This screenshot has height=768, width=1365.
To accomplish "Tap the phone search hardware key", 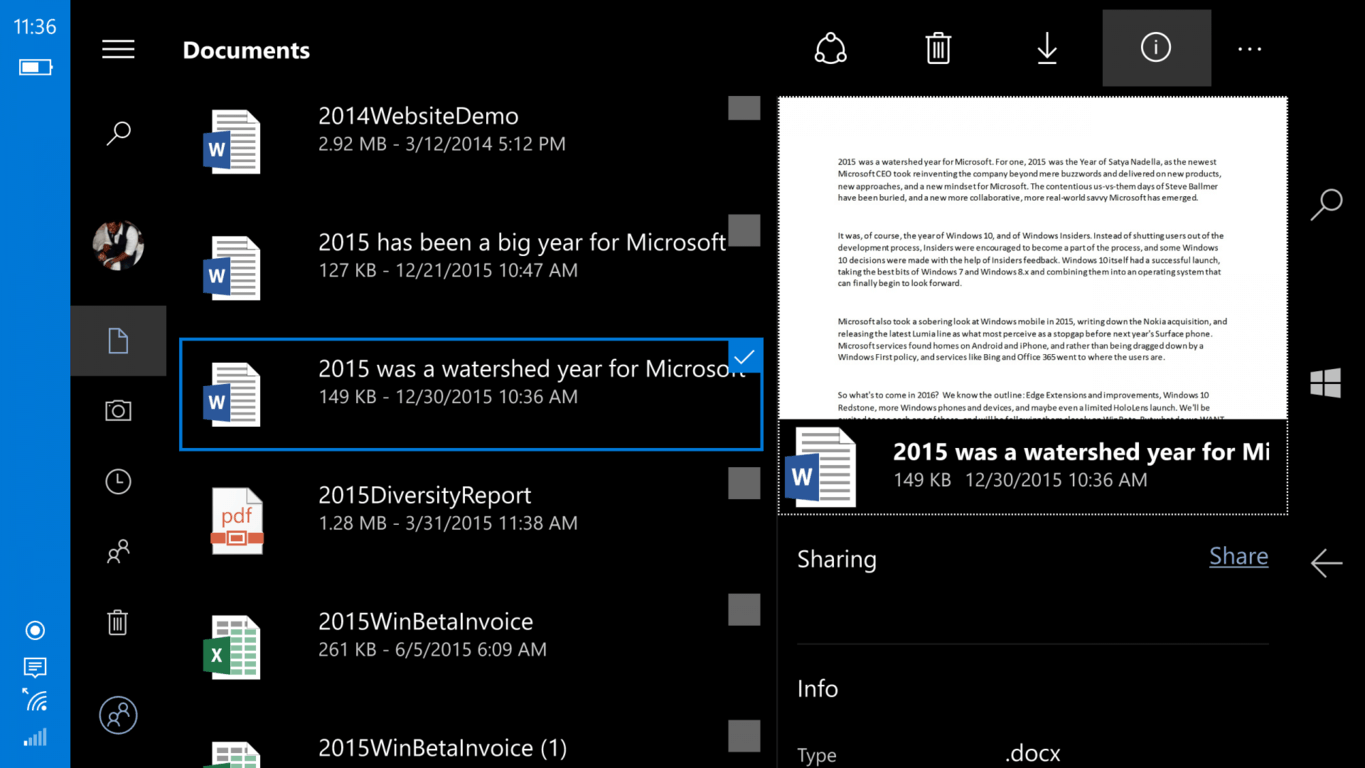I will point(1327,204).
